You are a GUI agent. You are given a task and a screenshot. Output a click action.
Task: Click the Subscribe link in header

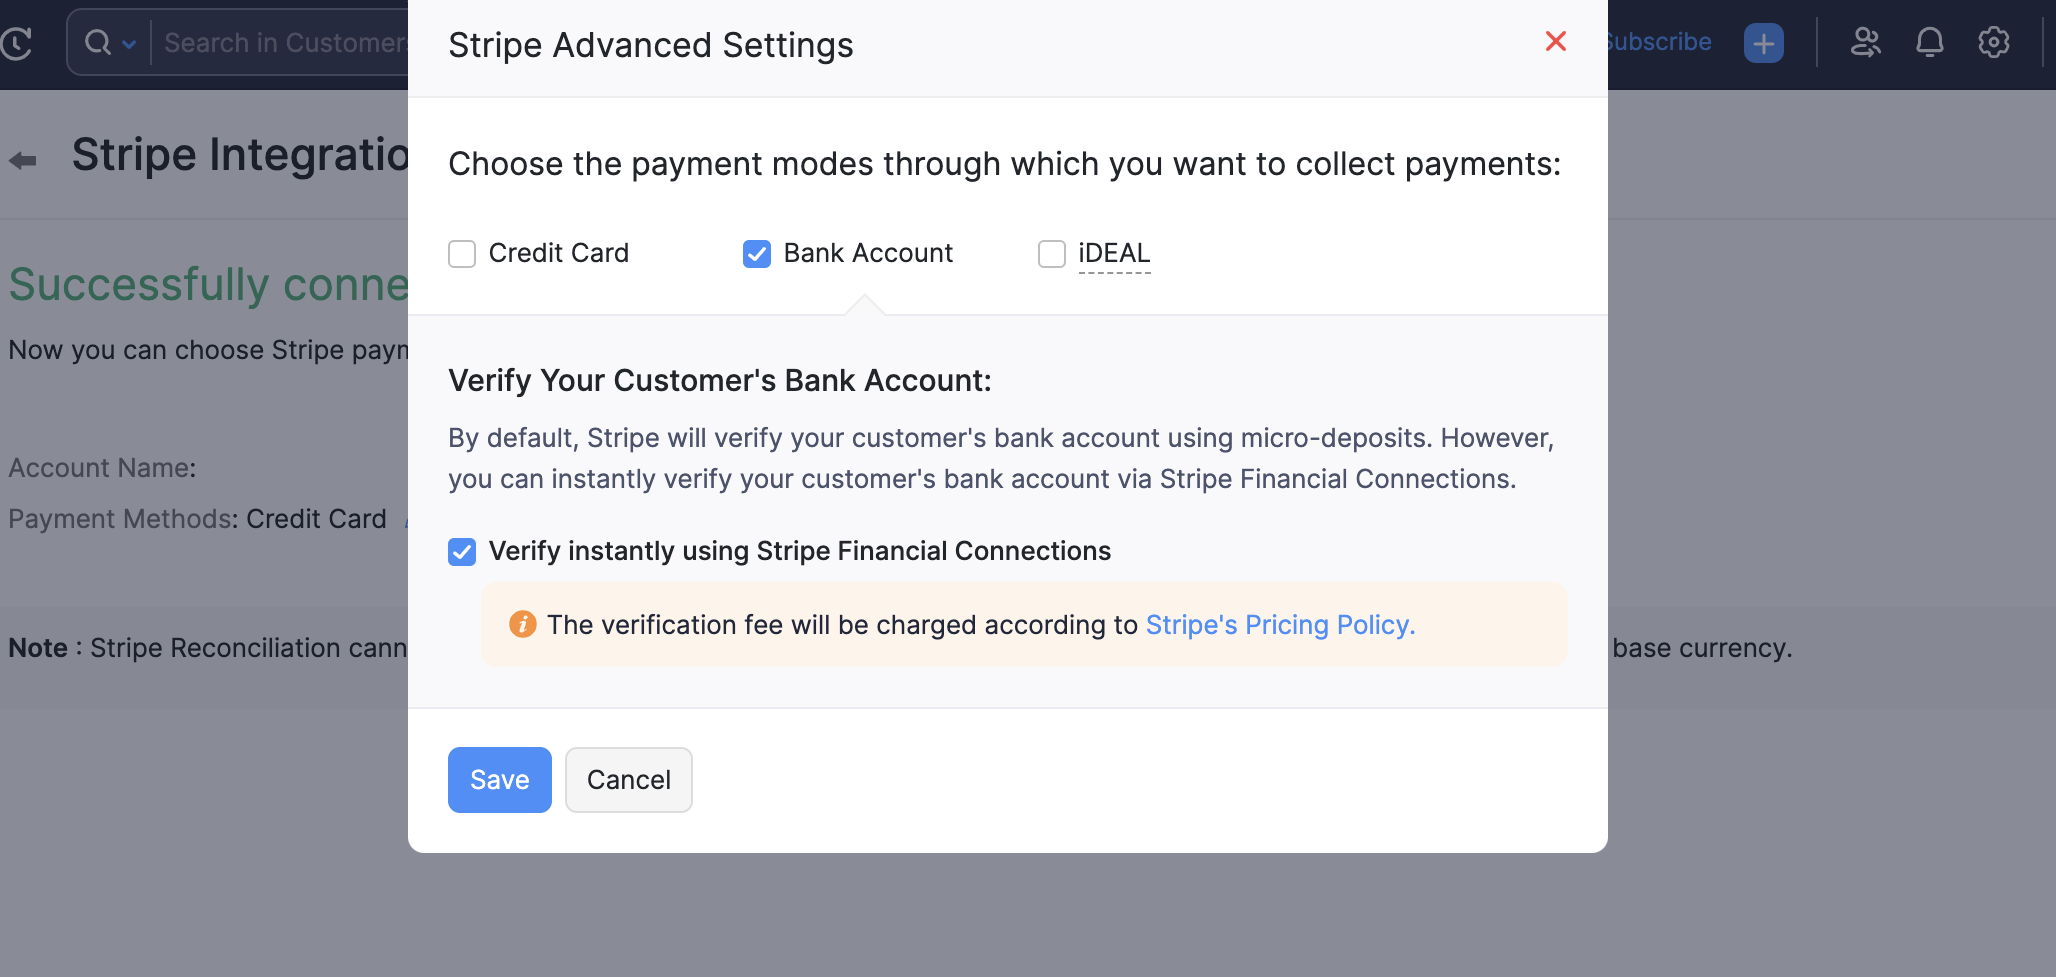(x=1659, y=42)
